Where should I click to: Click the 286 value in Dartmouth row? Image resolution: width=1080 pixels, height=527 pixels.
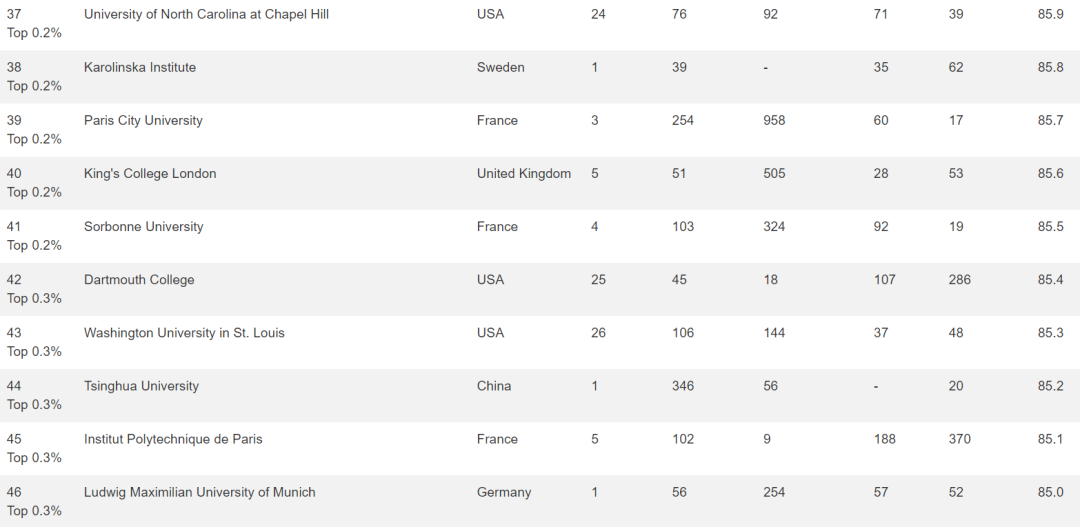pos(959,280)
